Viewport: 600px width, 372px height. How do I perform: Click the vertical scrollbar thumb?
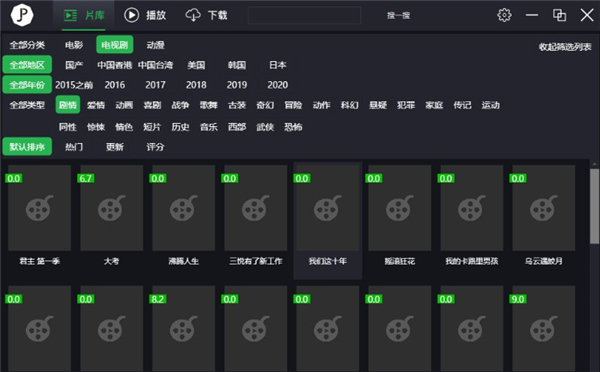point(594,206)
